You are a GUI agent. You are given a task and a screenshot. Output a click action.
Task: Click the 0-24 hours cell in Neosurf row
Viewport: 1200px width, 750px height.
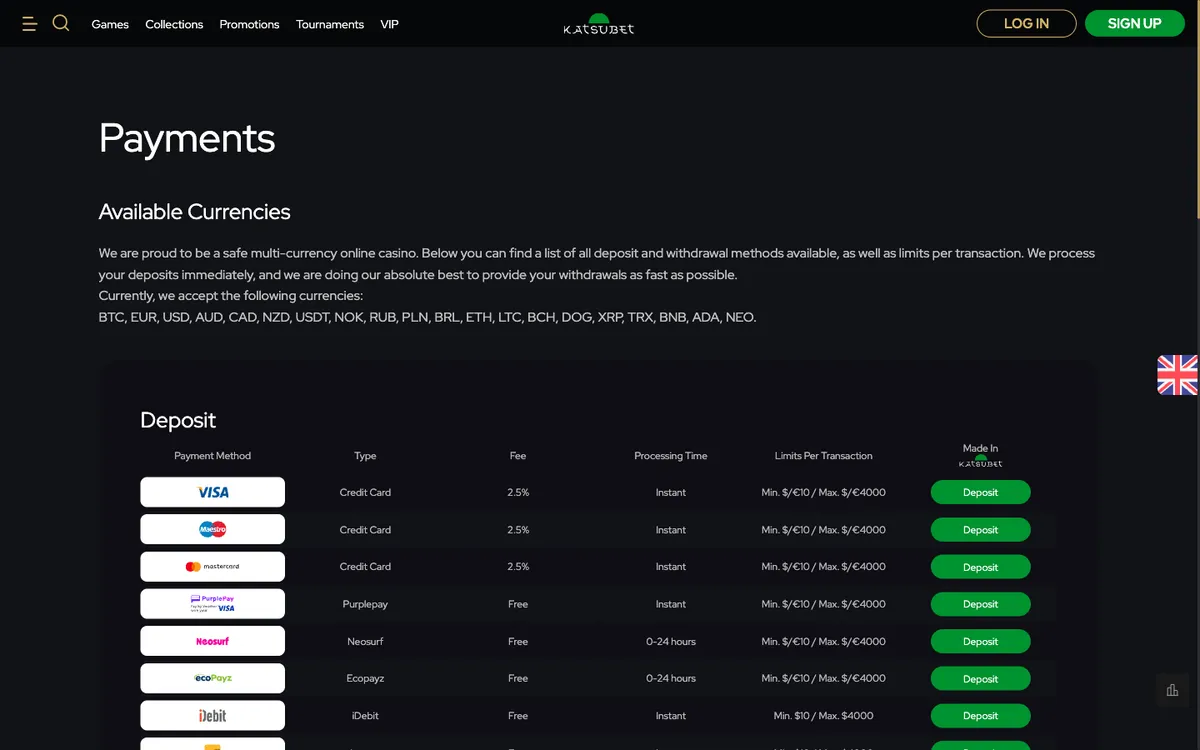[x=671, y=641]
